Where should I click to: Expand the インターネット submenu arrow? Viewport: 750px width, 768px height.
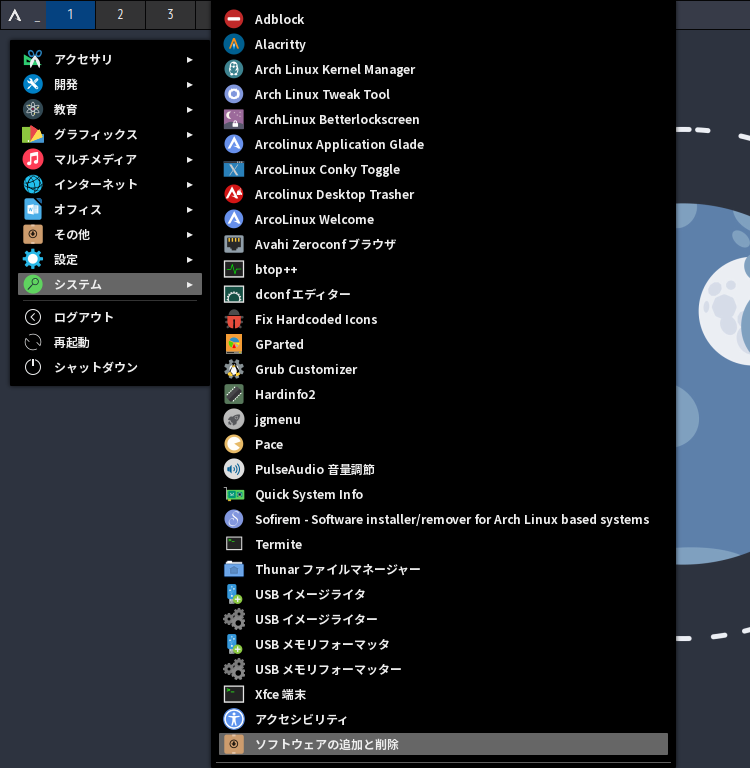[x=190, y=184]
